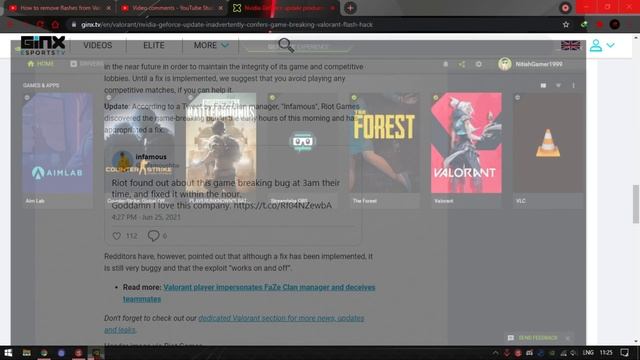
Task: Switch games list to grid view
Action: pos(543,85)
